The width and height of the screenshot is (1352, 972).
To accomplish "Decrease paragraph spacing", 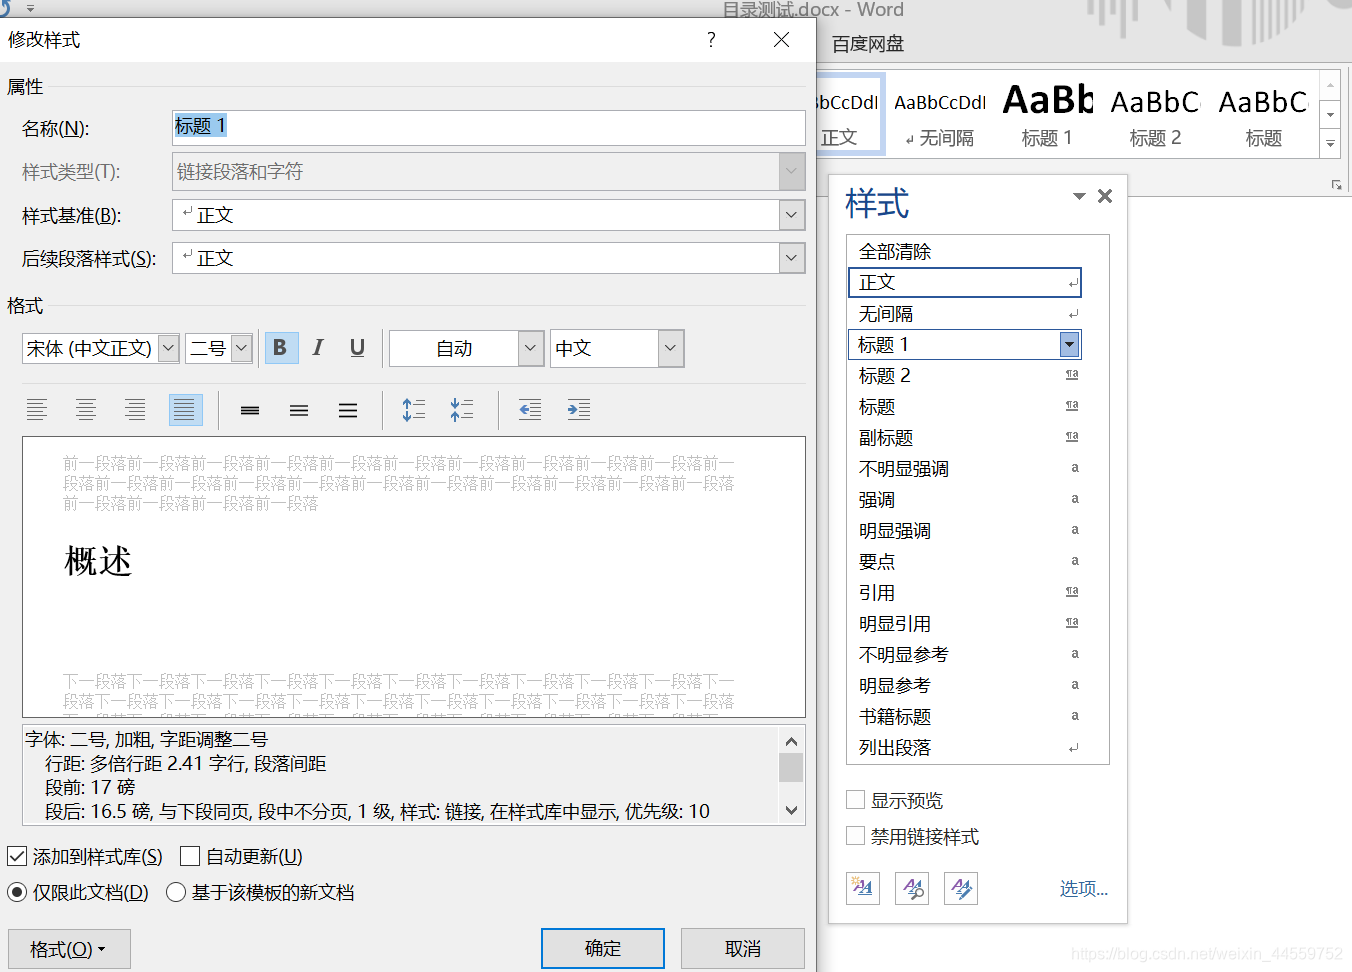I will [462, 409].
